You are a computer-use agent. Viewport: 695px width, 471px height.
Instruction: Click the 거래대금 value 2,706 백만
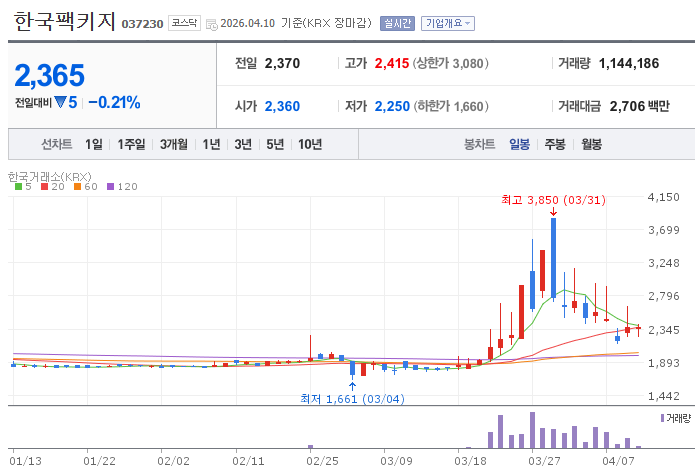[640, 106]
